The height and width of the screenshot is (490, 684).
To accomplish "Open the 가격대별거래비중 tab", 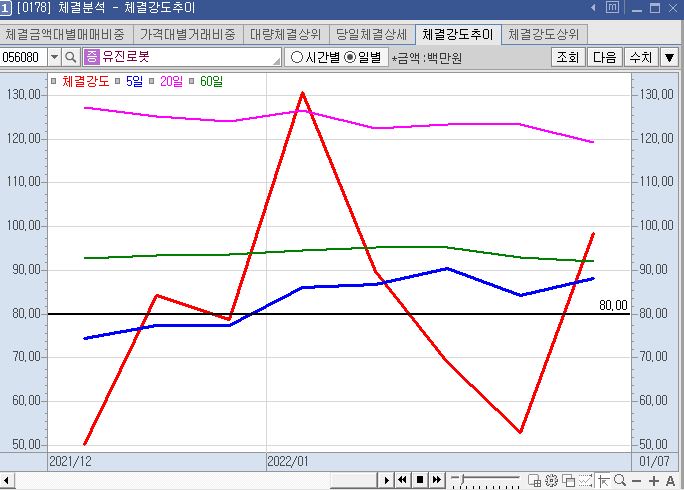I will point(187,34).
